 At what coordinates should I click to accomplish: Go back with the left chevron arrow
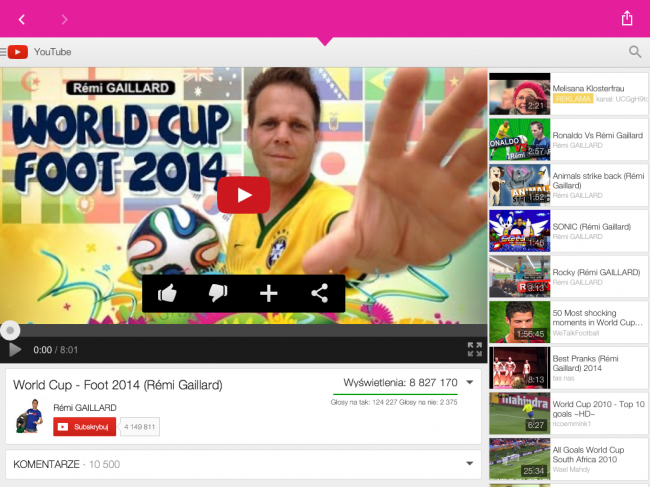click(x=22, y=19)
